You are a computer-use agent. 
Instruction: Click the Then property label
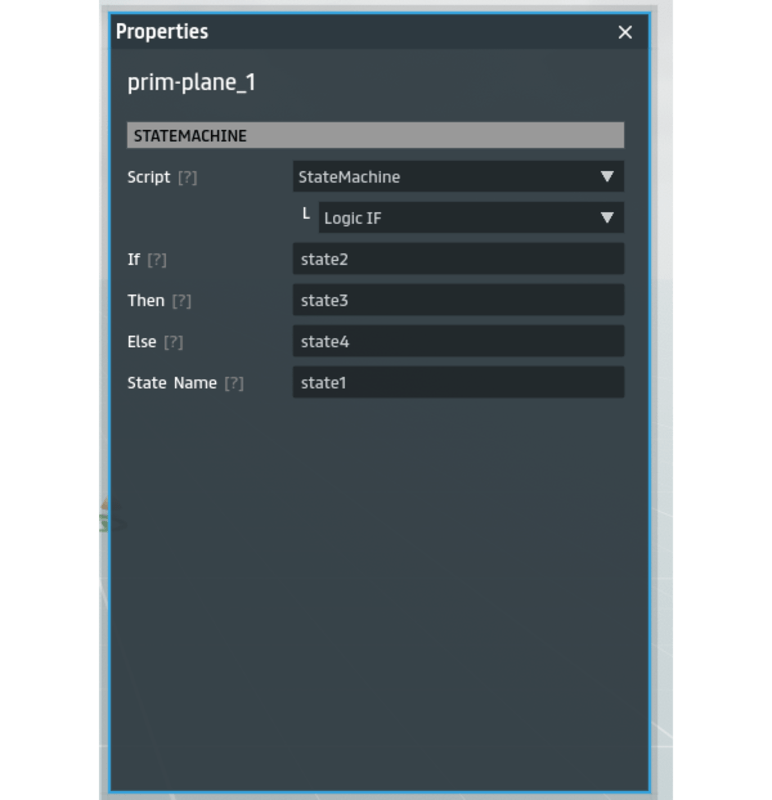tap(146, 300)
